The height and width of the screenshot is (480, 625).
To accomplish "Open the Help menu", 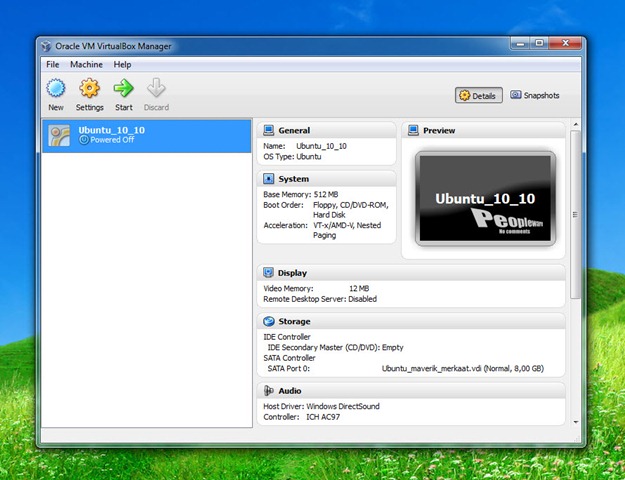I will (122, 65).
